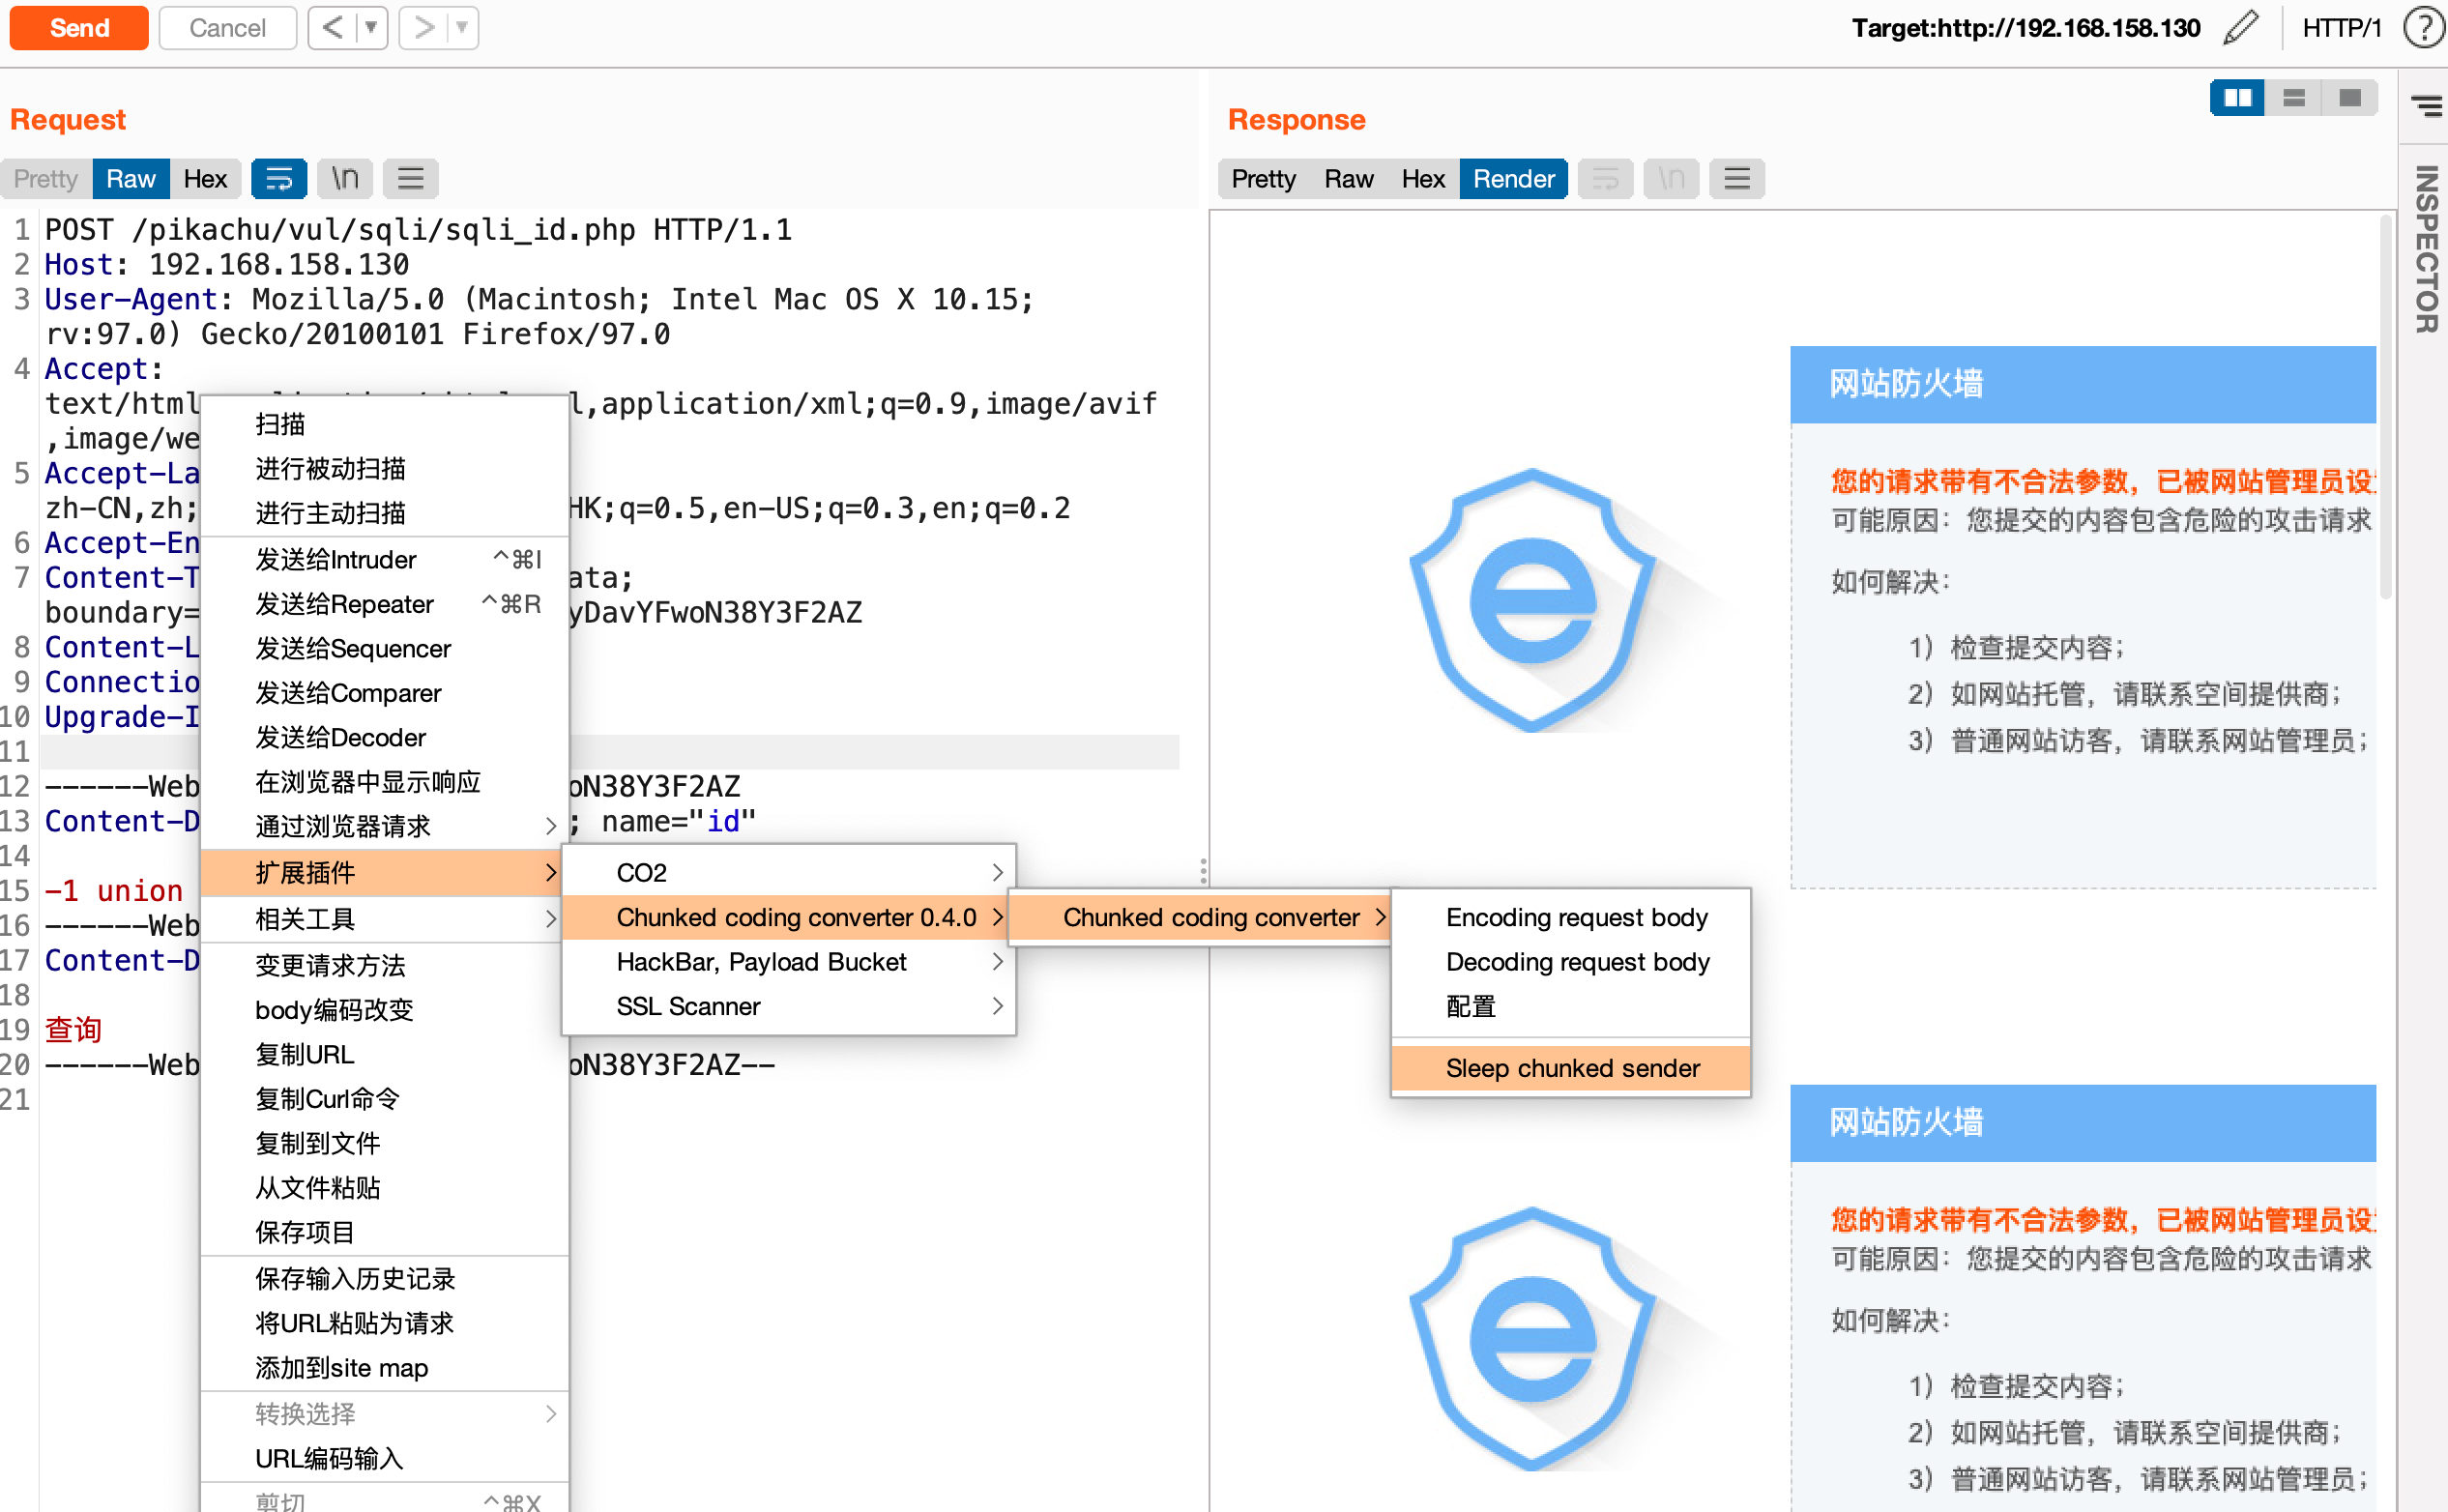This screenshot has height=1512, width=2448.
Task: Select the Response Render tab
Action: pyautogui.click(x=1514, y=179)
